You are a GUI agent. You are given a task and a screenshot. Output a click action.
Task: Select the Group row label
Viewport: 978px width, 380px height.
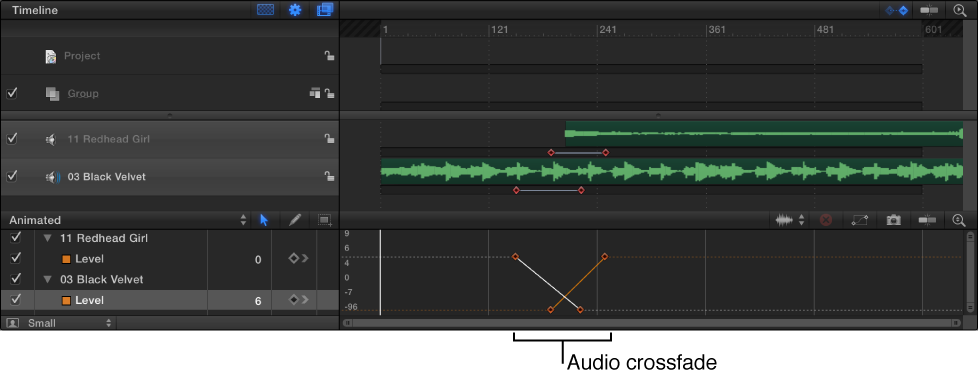83,94
